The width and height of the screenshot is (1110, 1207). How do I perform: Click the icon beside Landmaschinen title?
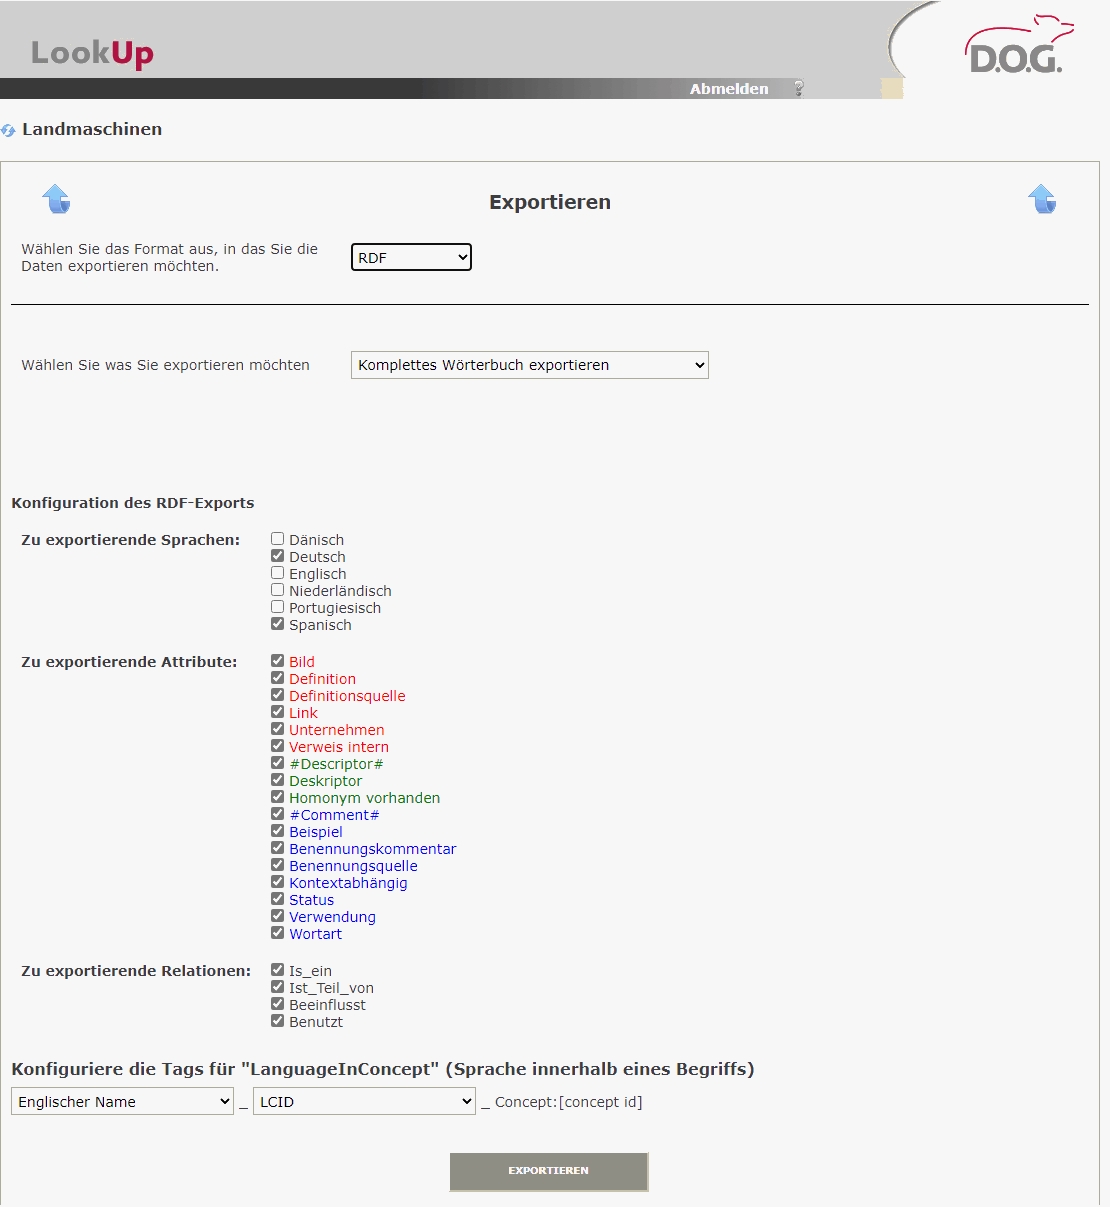pyautogui.click(x=9, y=130)
